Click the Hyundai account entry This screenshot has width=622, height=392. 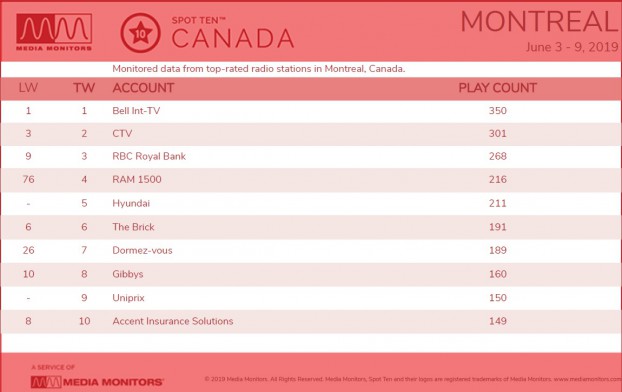[131, 204]
